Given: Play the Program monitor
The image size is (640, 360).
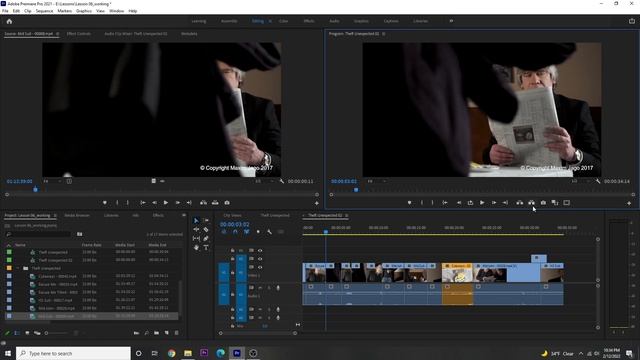Looking at the screenshot, I should 482,202.
